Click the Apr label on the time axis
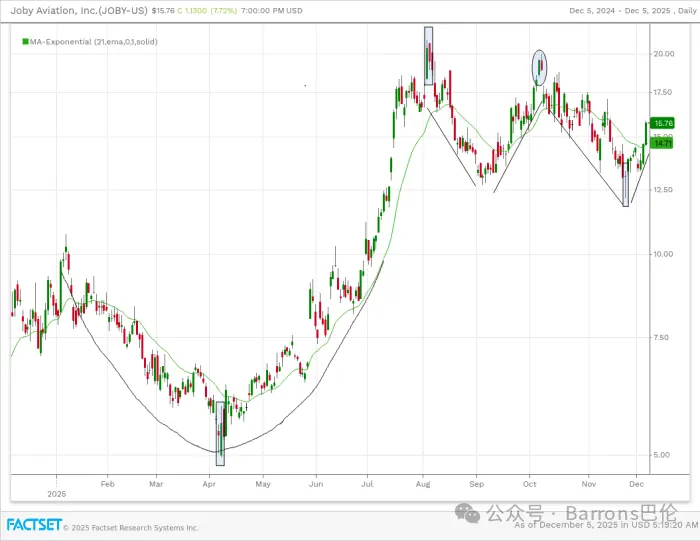700x541 pixels. [x=209, y=482]
